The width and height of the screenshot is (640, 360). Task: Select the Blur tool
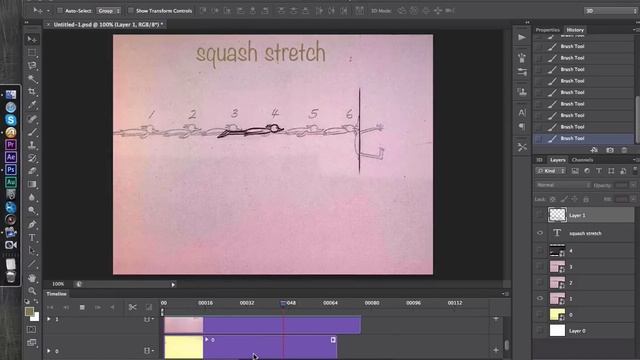pyautogui.click(x=32, y=197)
